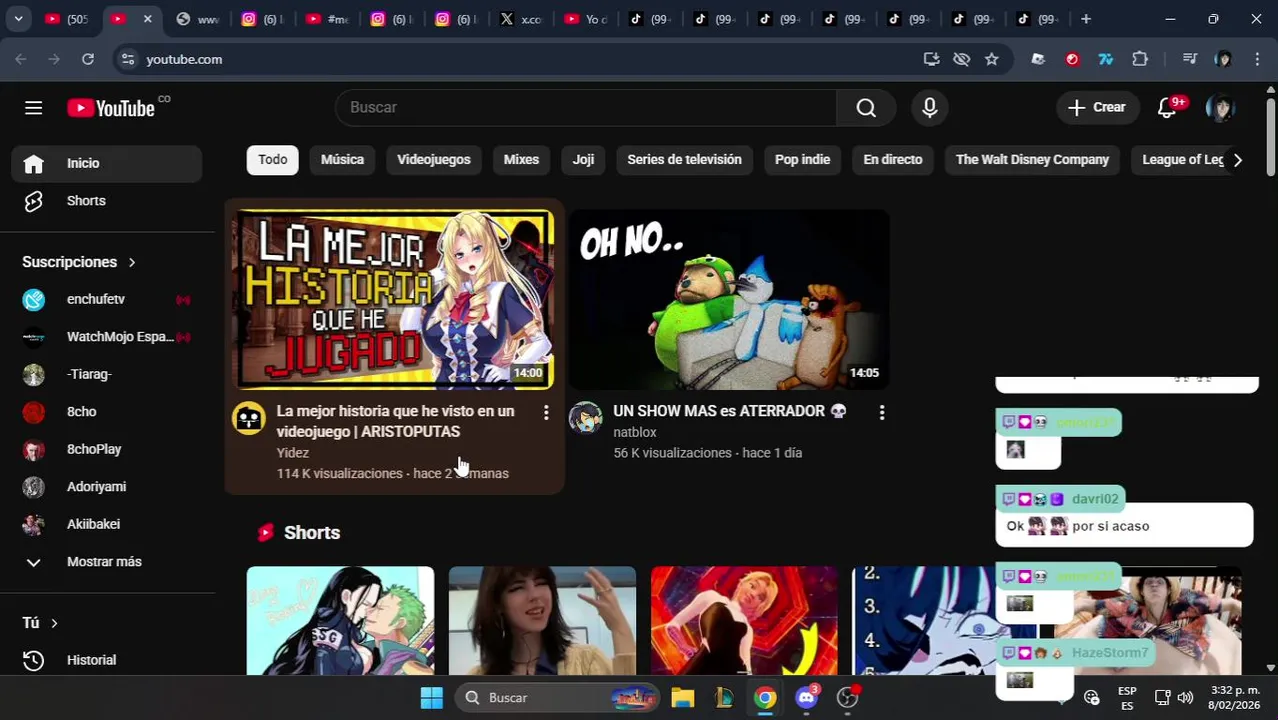Select the Pop indie chip
The height and width of the screenshot is (720, 1278).
(802, 160)
